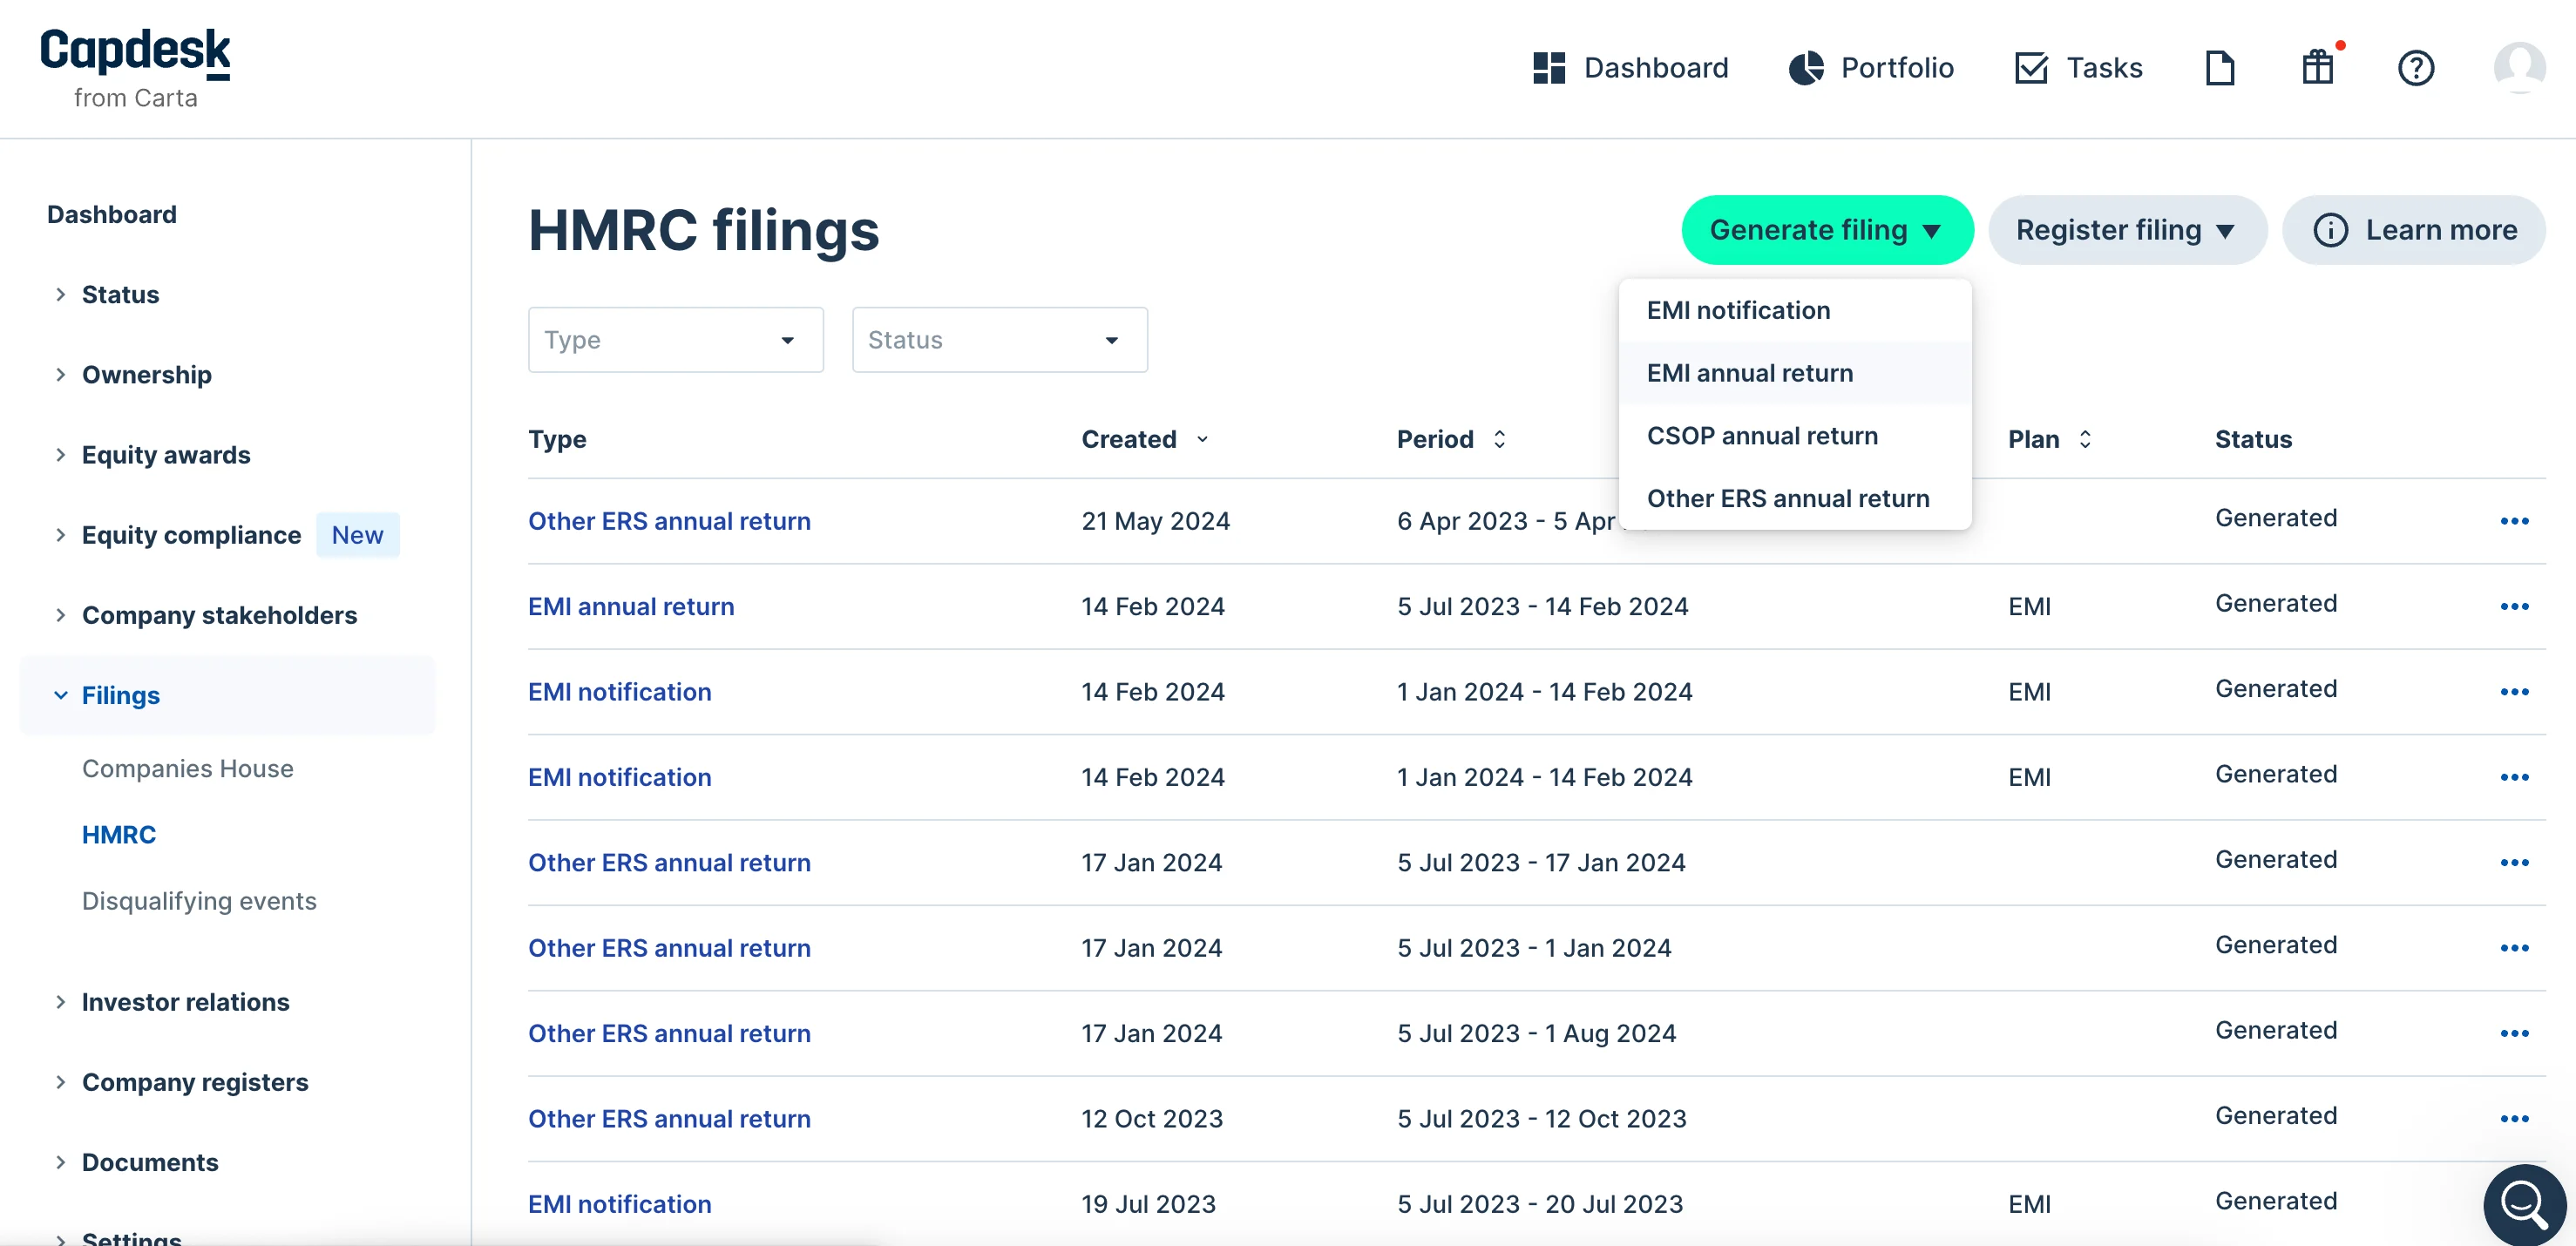Open Other ERS annual return from 12 Oct 2023

click(x=669, y=1118)
